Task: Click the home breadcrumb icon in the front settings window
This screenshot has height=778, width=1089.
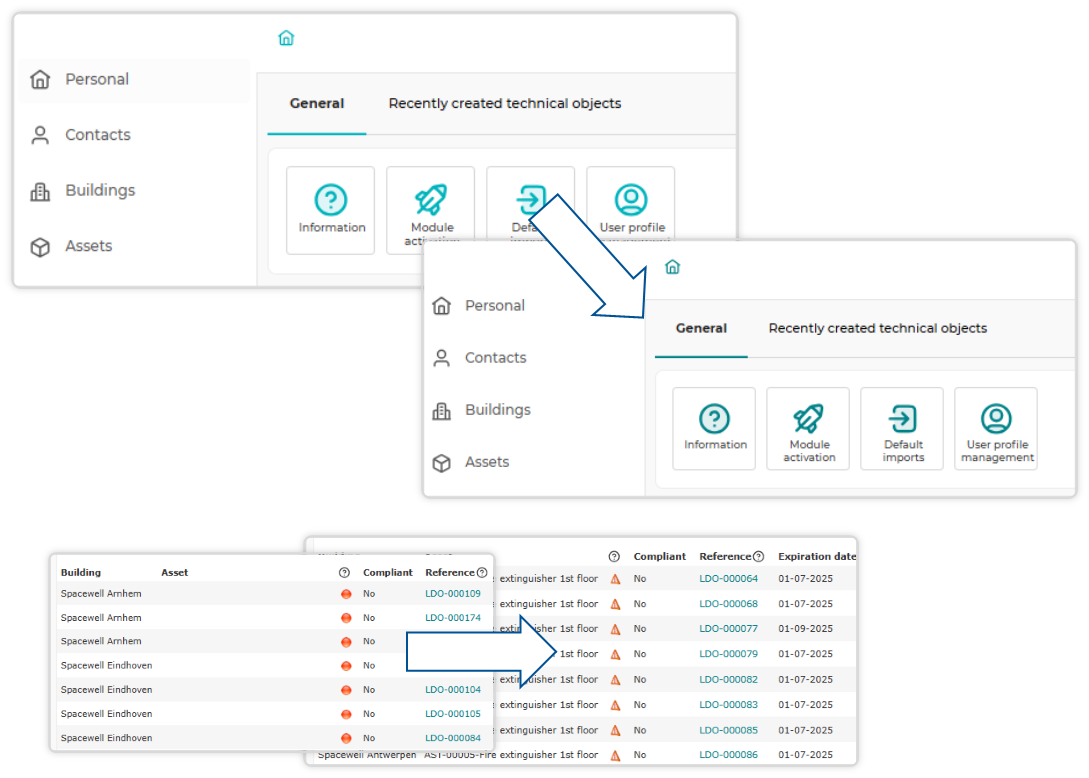Action: (672, 267)
